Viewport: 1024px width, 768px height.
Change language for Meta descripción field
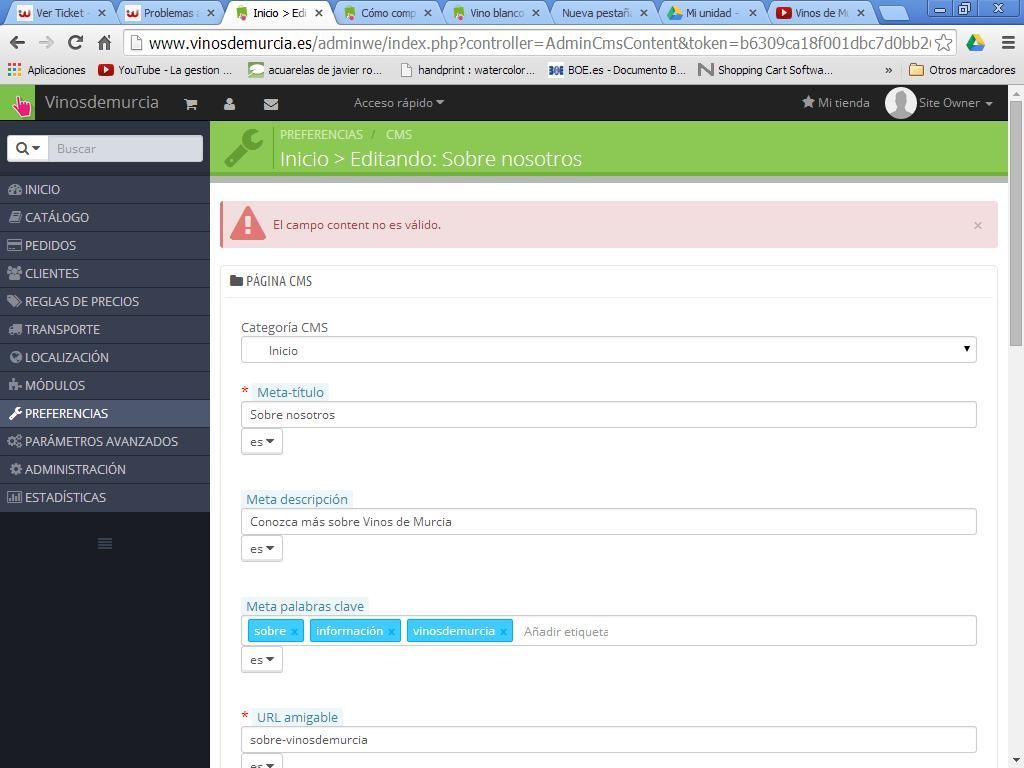[x=262, y=549]
